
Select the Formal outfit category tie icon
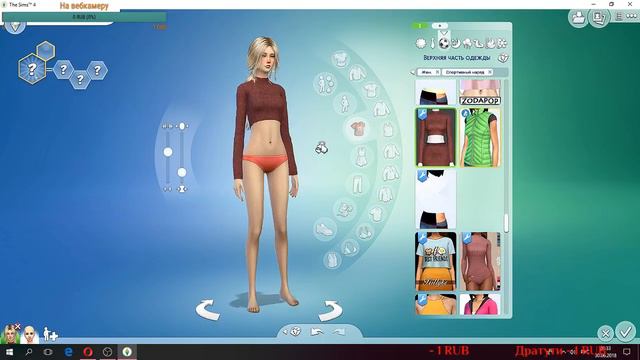433,43
